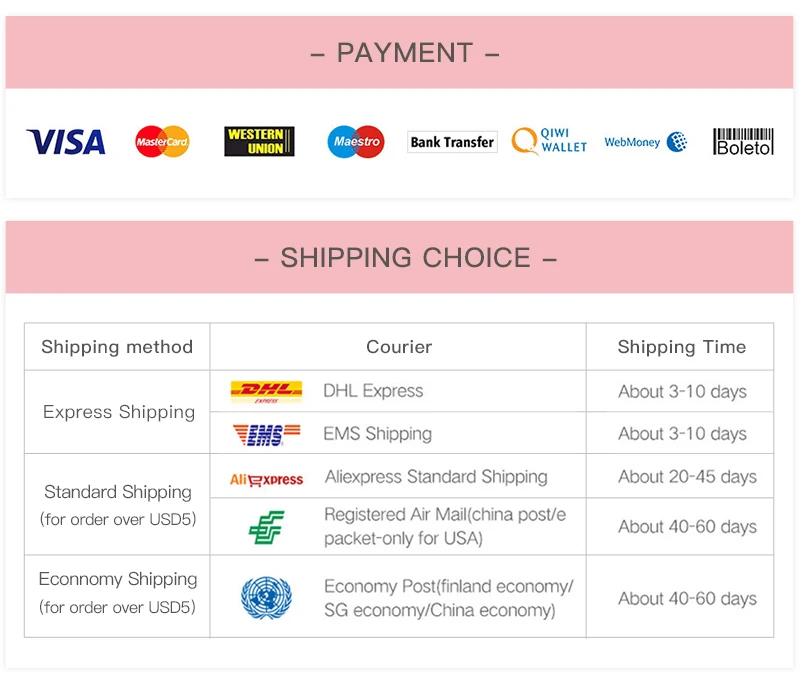Click the EMS Shipping logo
800x674 pixels.
[x=266, y=434]
